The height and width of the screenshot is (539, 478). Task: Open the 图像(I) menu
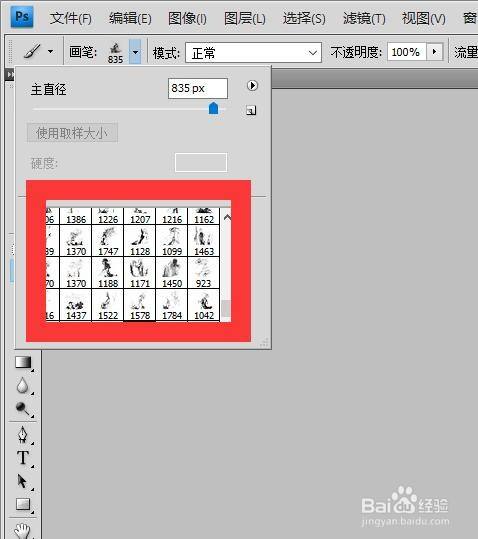tap(187, 18)
